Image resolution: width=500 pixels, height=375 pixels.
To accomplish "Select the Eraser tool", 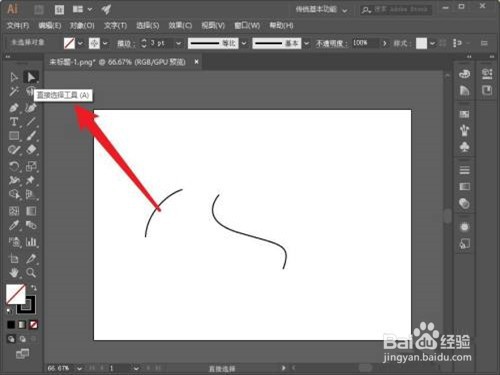I will pos(31,150).
